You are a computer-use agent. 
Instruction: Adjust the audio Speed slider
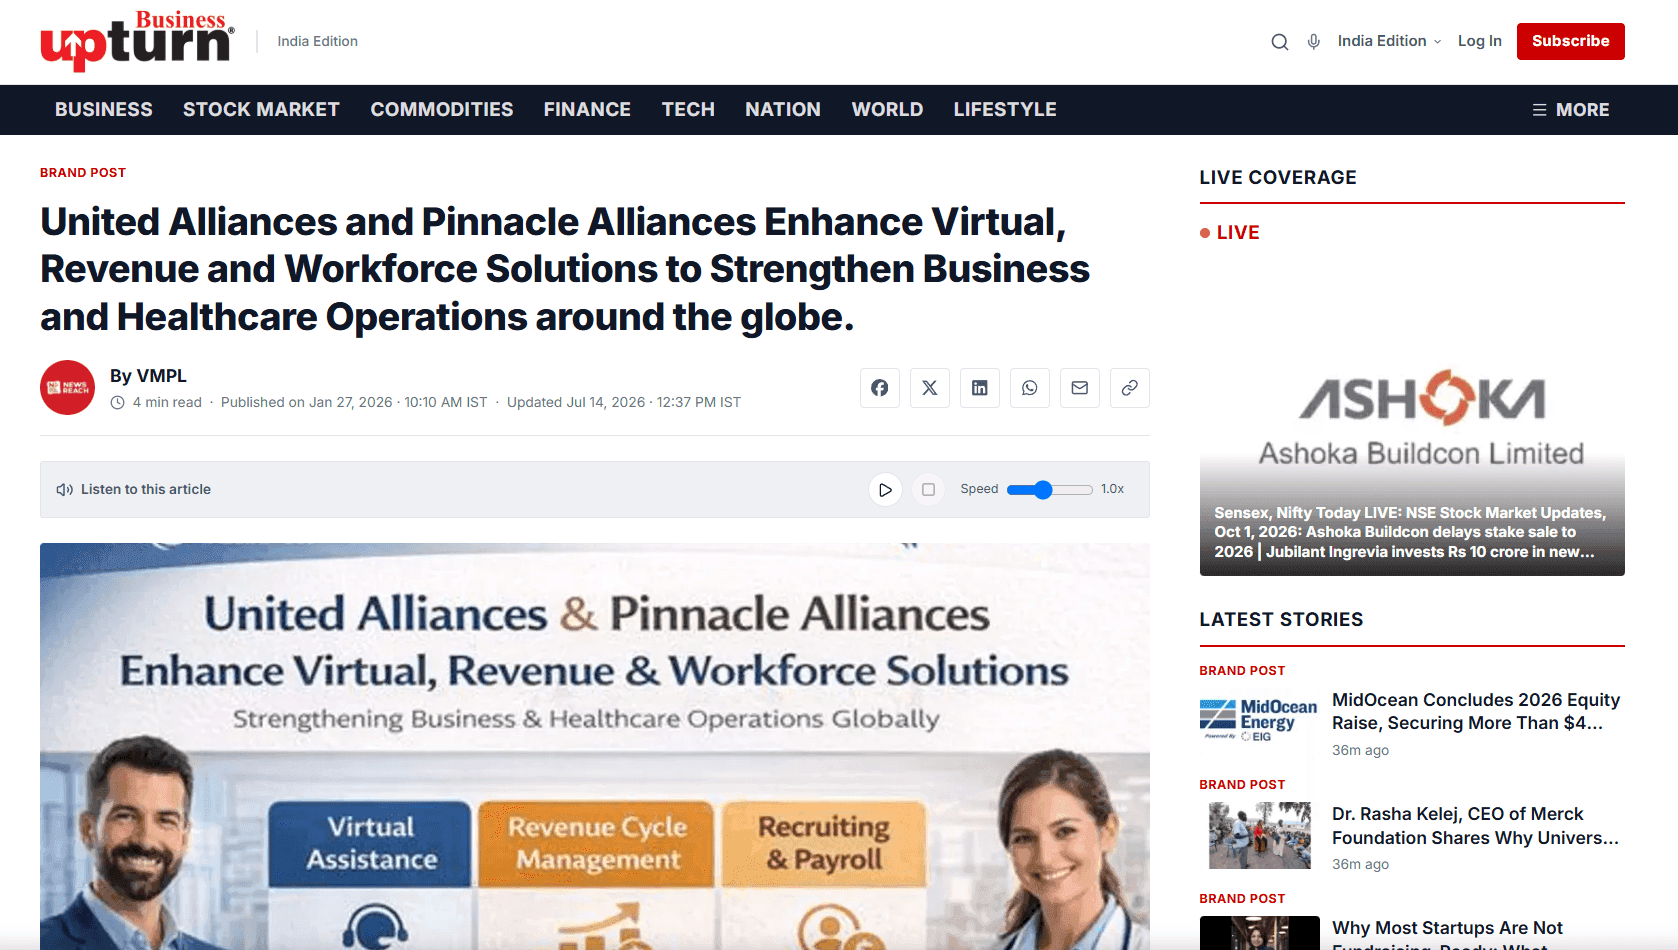(1049, 490)
